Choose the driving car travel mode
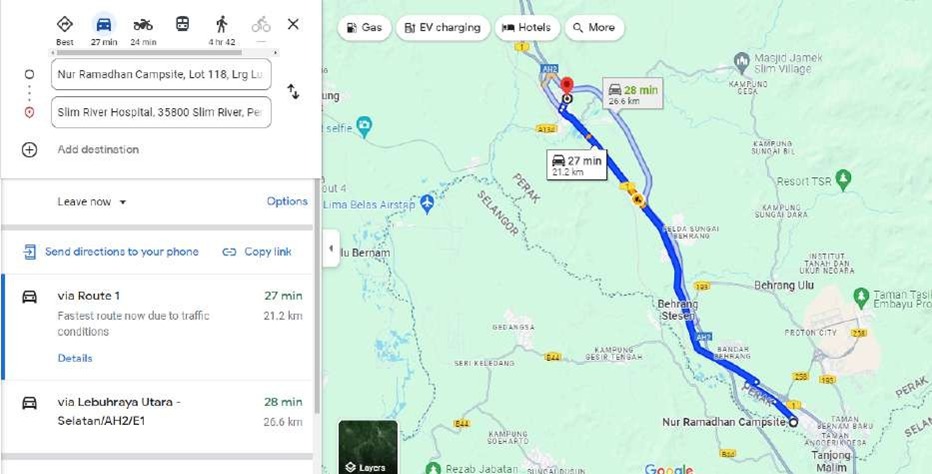 pos(103,24)
